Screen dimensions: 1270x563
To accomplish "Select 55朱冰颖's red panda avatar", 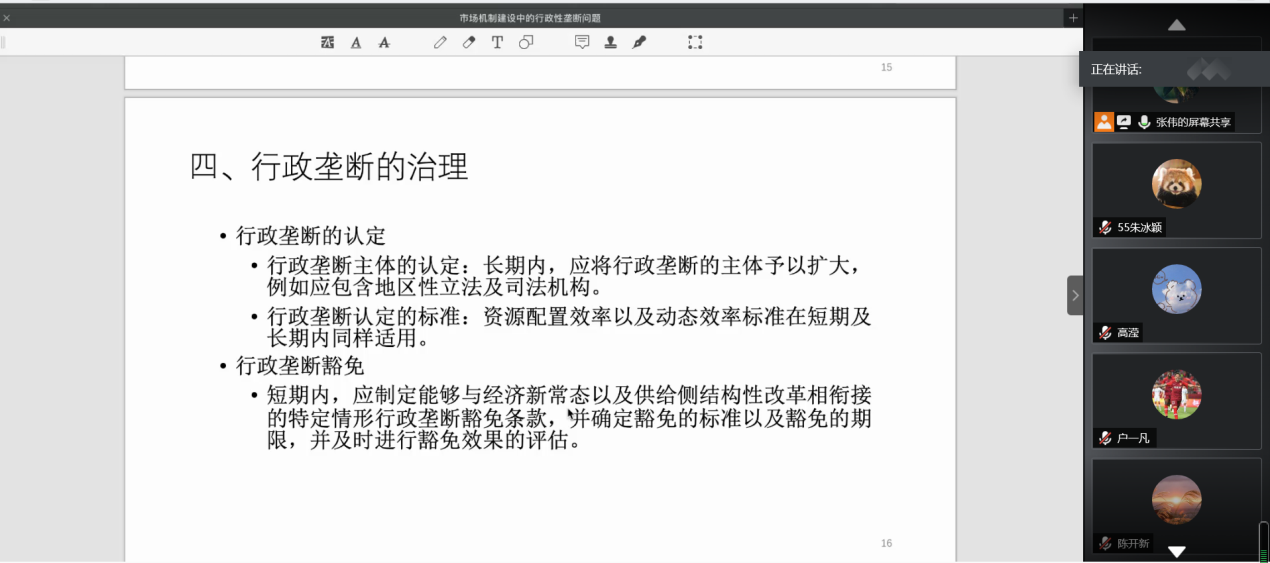I will pos(1176,184).
